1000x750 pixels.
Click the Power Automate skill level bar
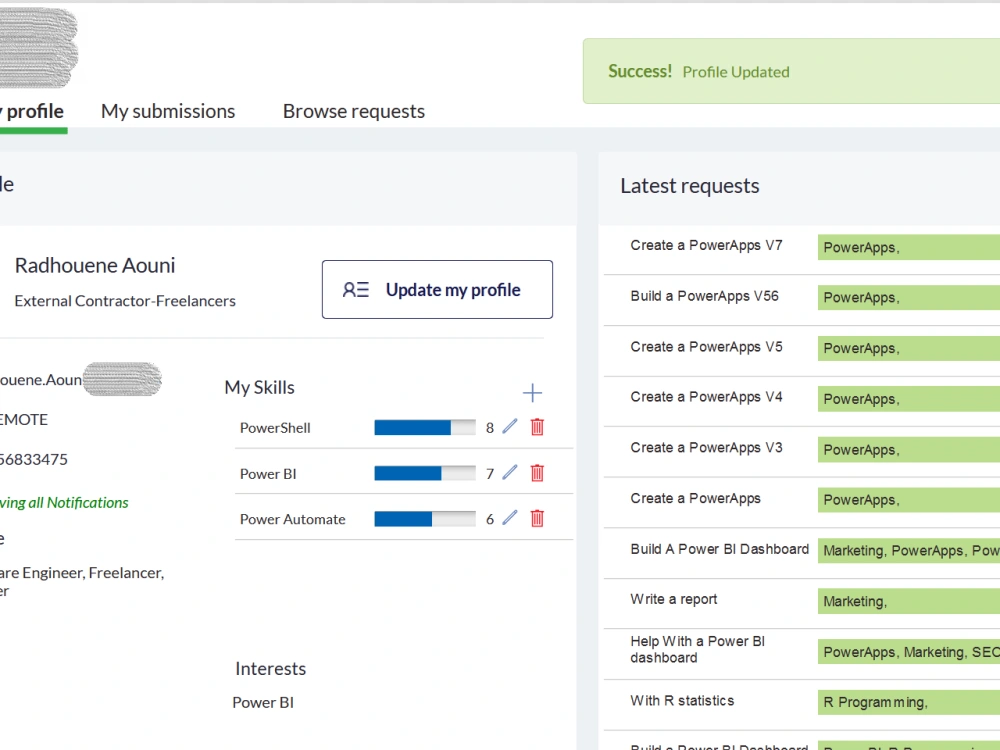425,519
